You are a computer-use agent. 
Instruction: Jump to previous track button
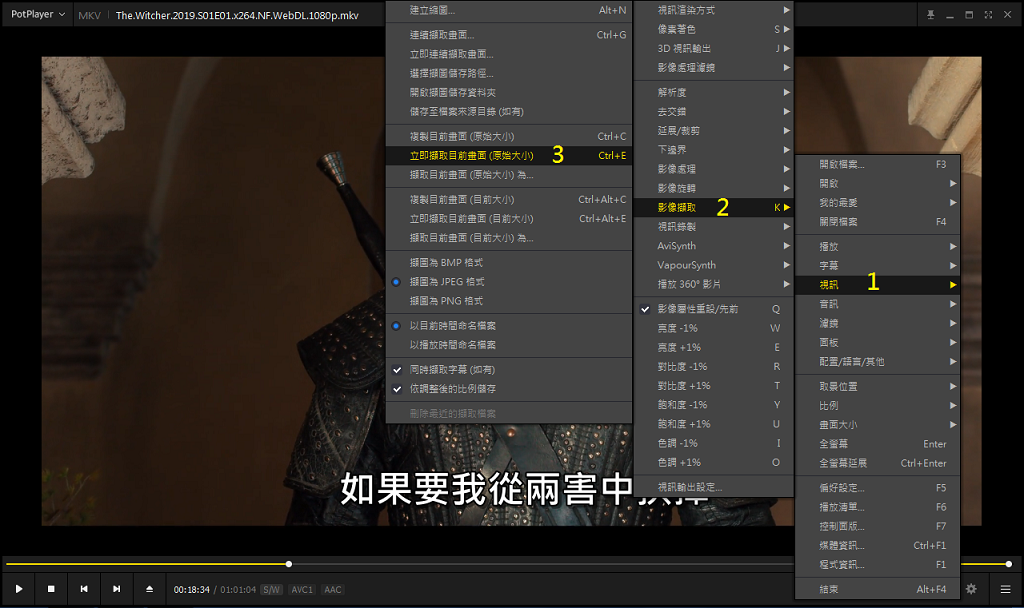pyautogui.click(x=84, y=589)
